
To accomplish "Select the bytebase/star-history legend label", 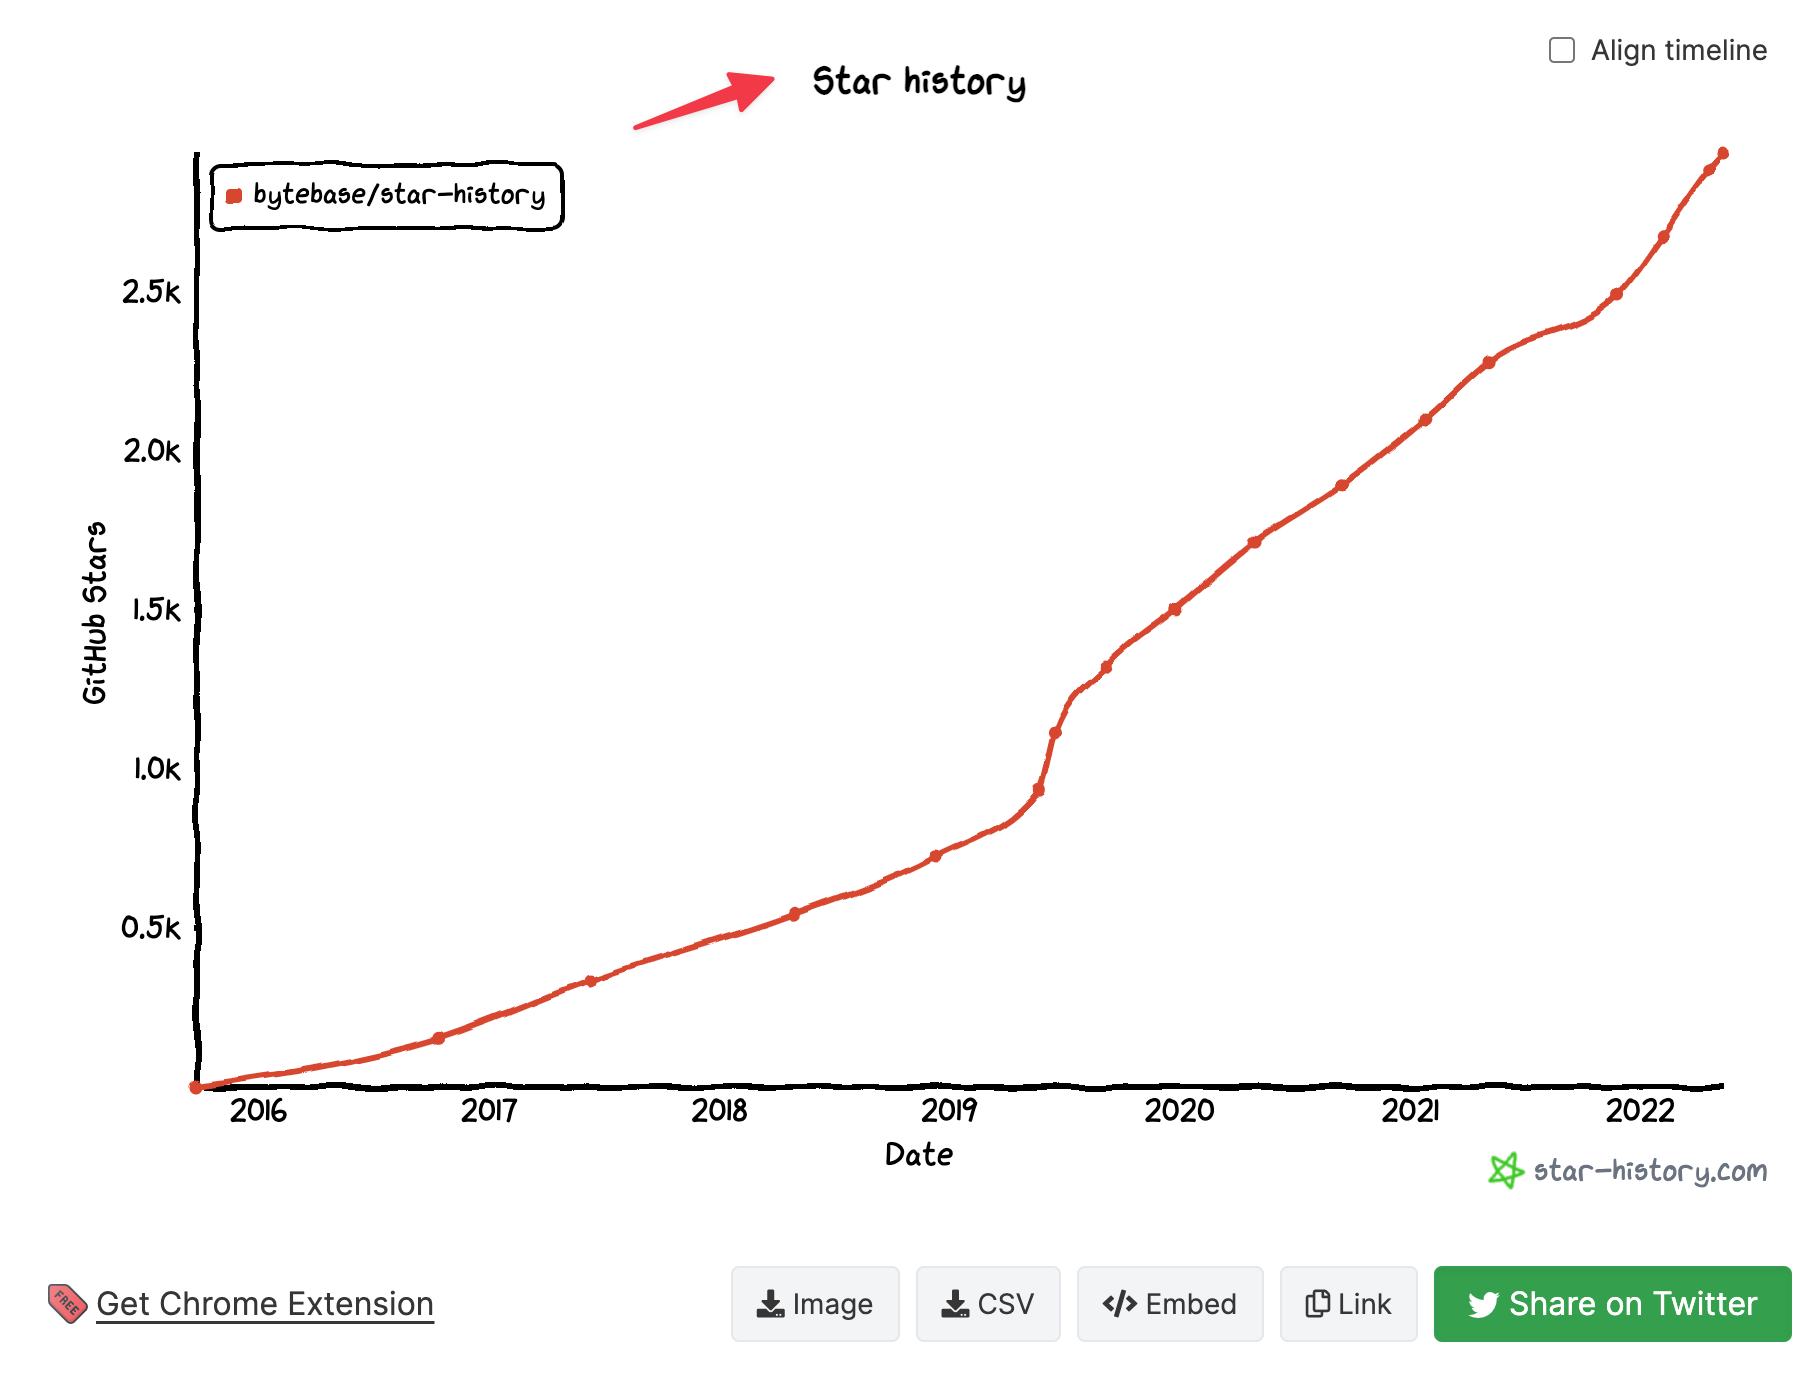I will (x=399, y=194).
